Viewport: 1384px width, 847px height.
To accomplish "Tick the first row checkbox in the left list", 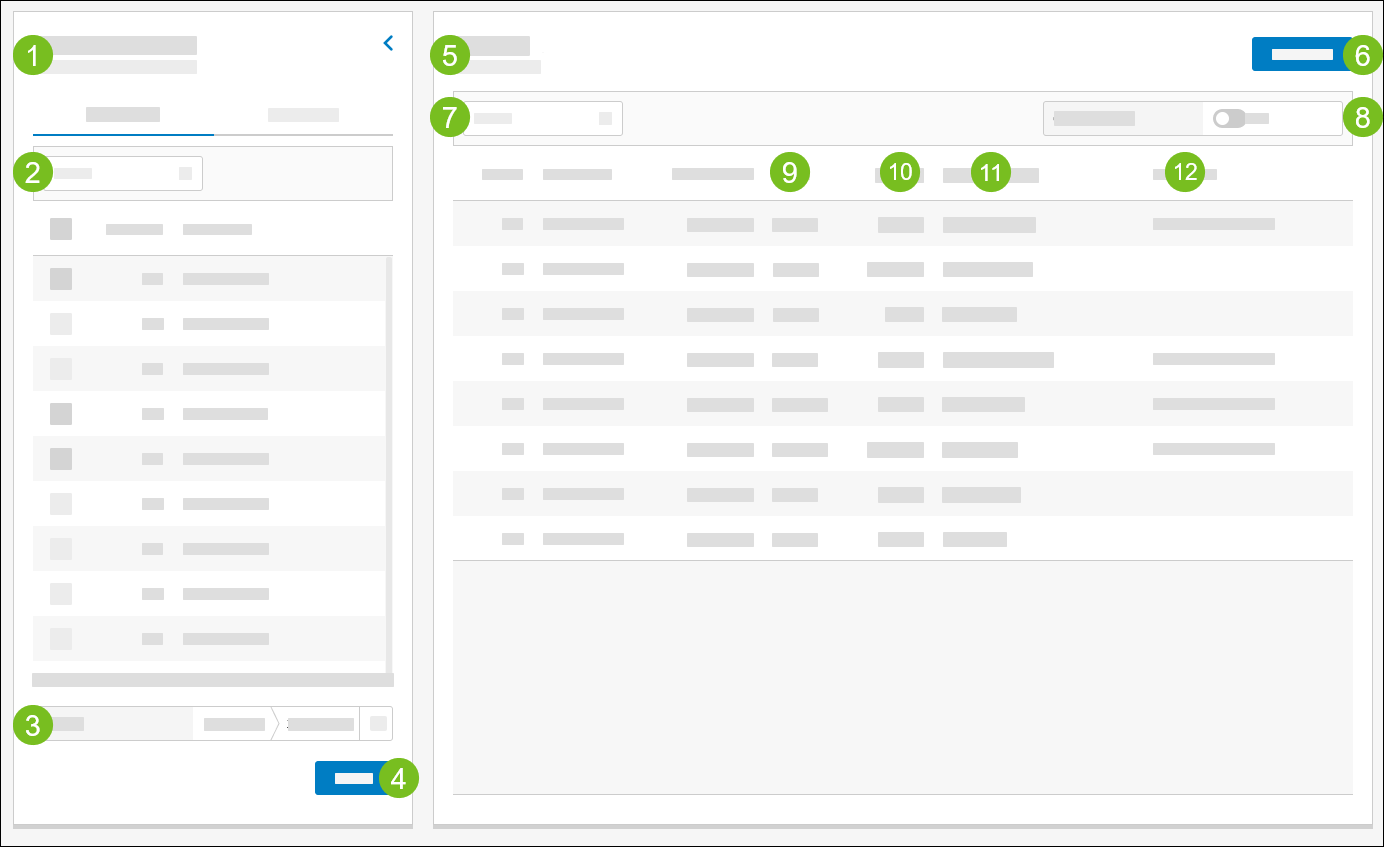I will pyautogui.click(x=61, y=279).
